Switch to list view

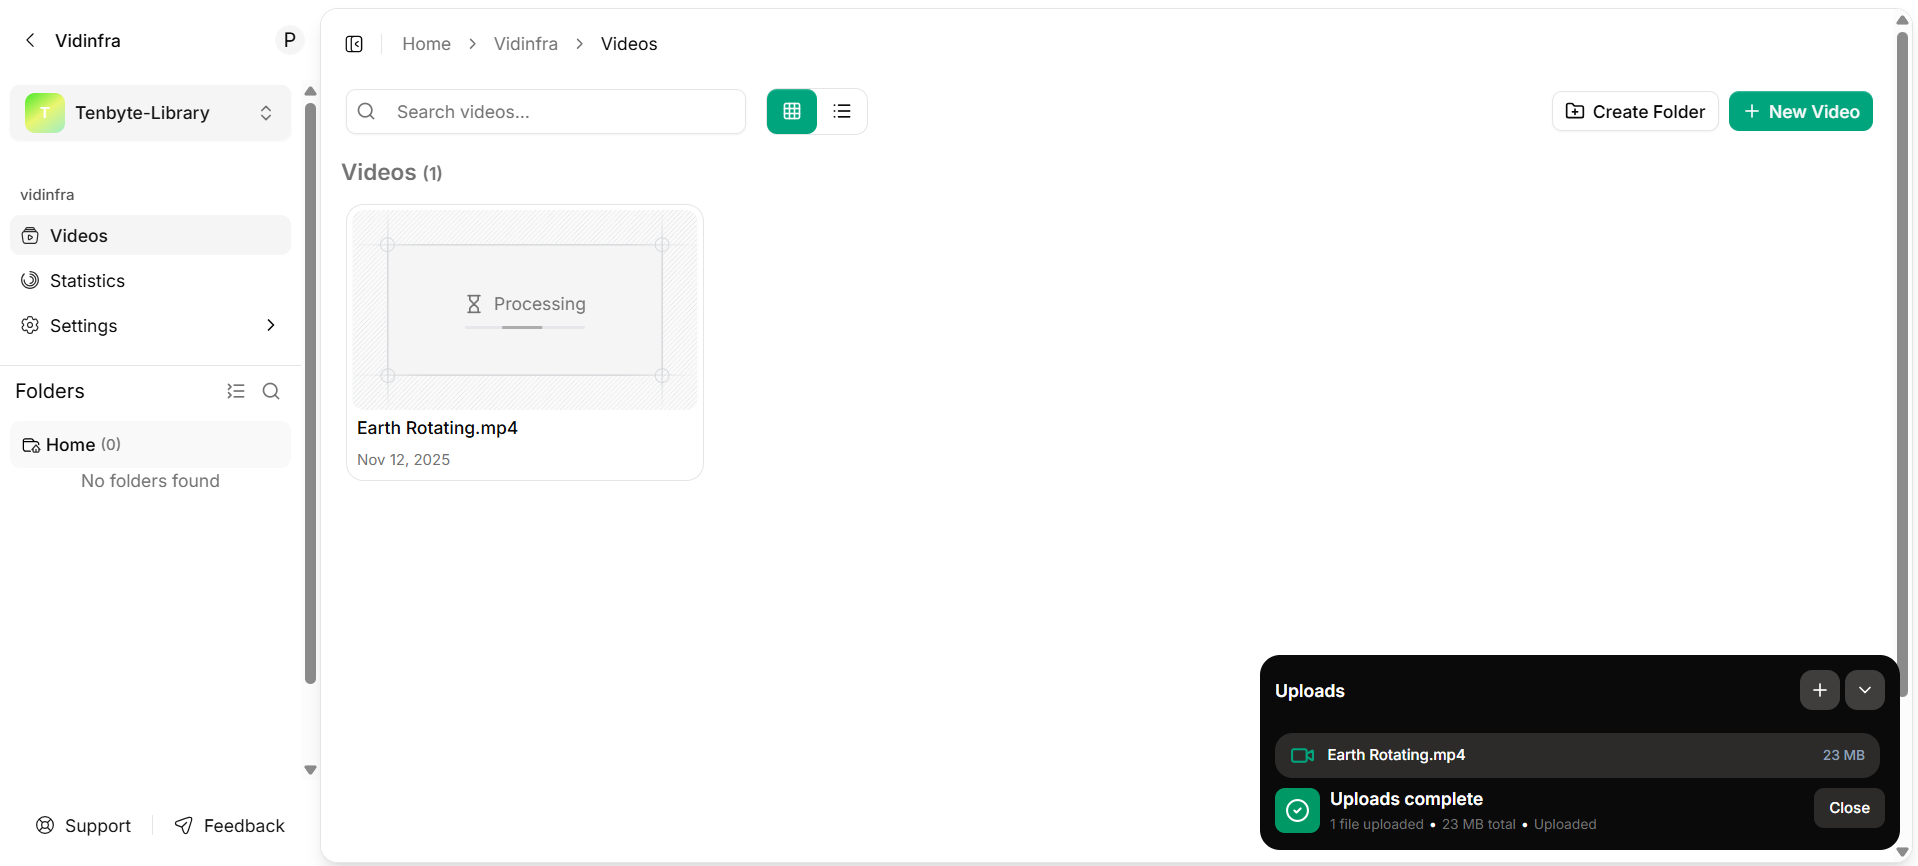pos(842,111)
